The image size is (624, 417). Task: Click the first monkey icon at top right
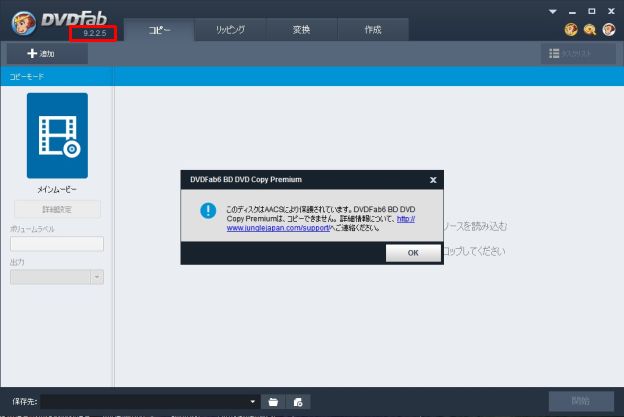click(571, 29)
